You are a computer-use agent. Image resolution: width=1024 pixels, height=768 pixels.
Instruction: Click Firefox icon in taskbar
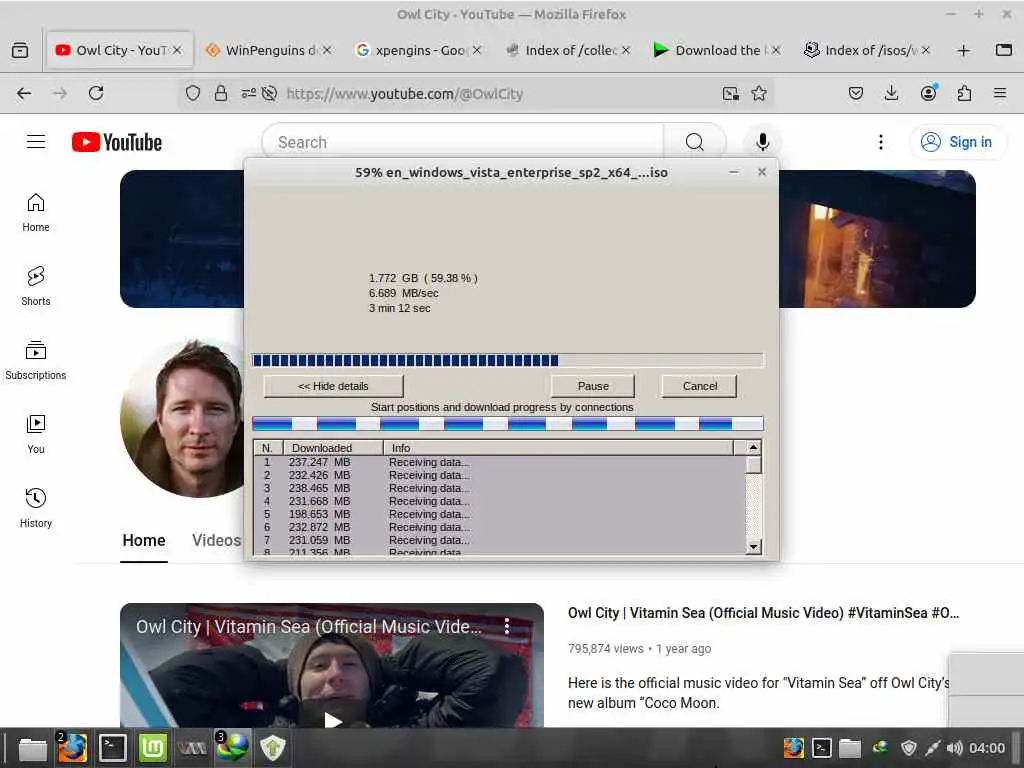point(72,748)
